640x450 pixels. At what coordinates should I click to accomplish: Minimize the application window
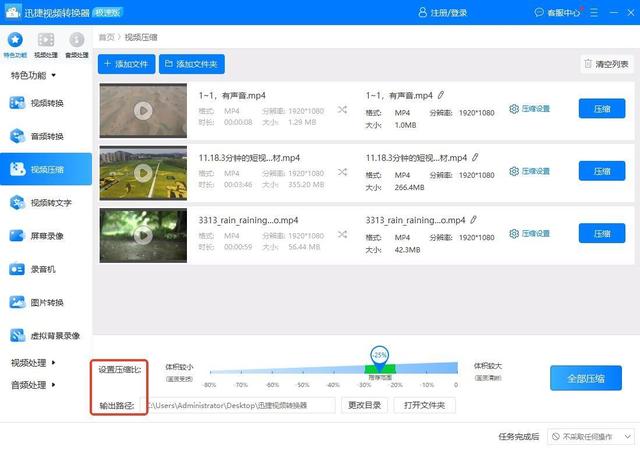(x=613, y=13)
